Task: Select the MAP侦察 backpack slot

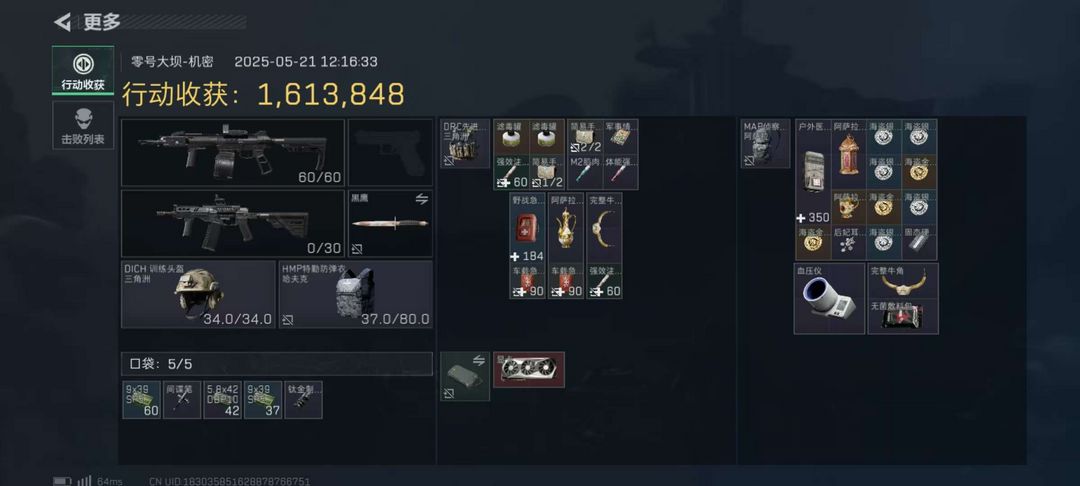Action: point(765,144)
